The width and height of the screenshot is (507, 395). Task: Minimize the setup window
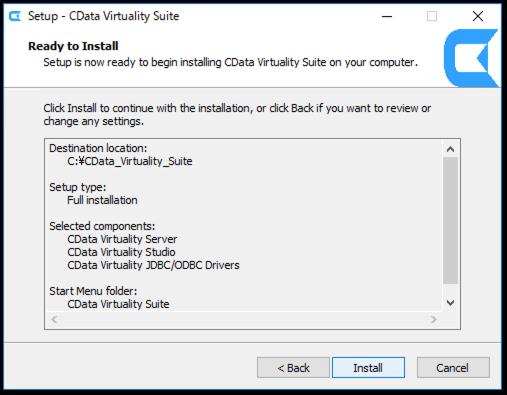(x=387, y=16)
